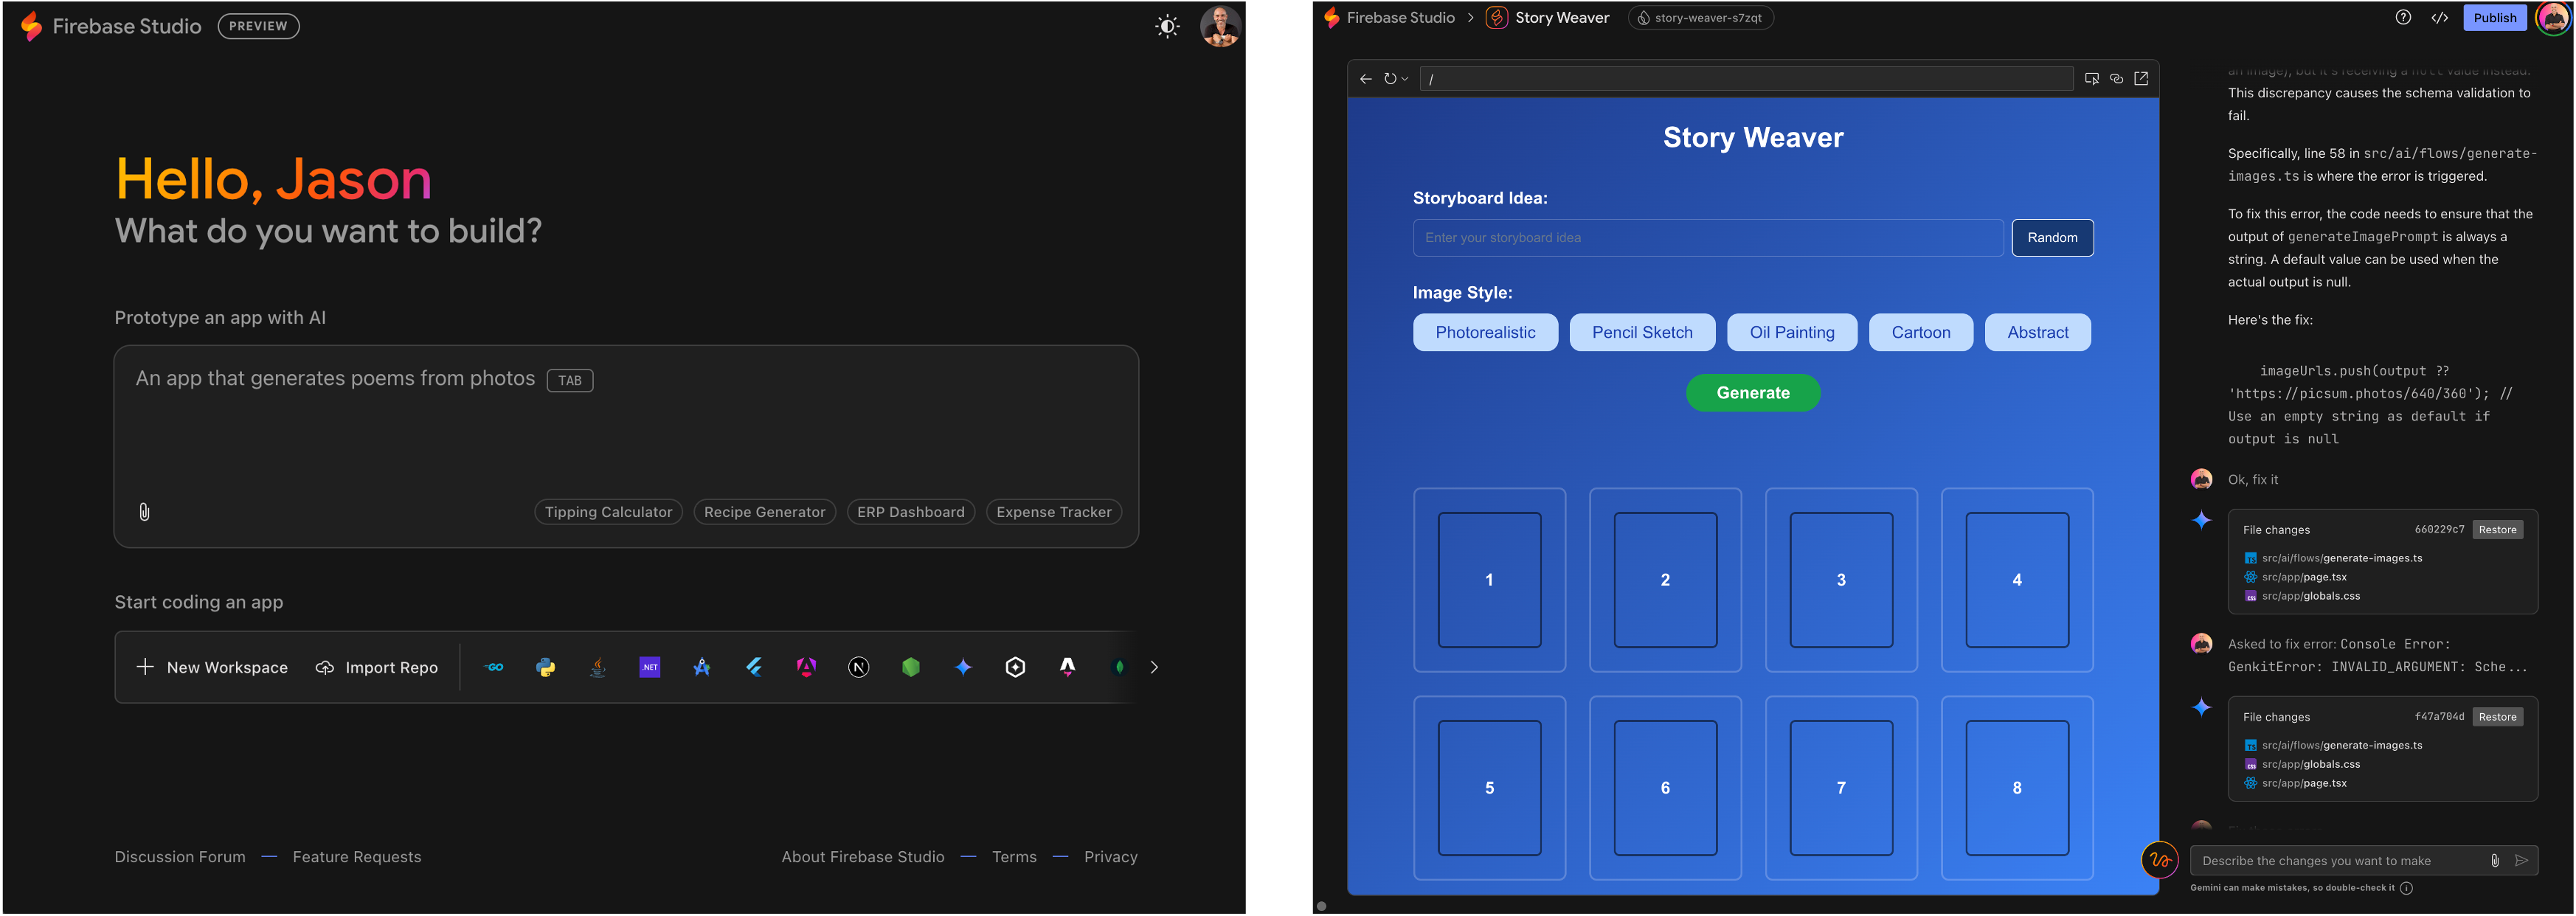Open the story-weaver-s7zqt workspace chip
This screenshot has height=916, width=2576.
click(x=1700, y=18)
